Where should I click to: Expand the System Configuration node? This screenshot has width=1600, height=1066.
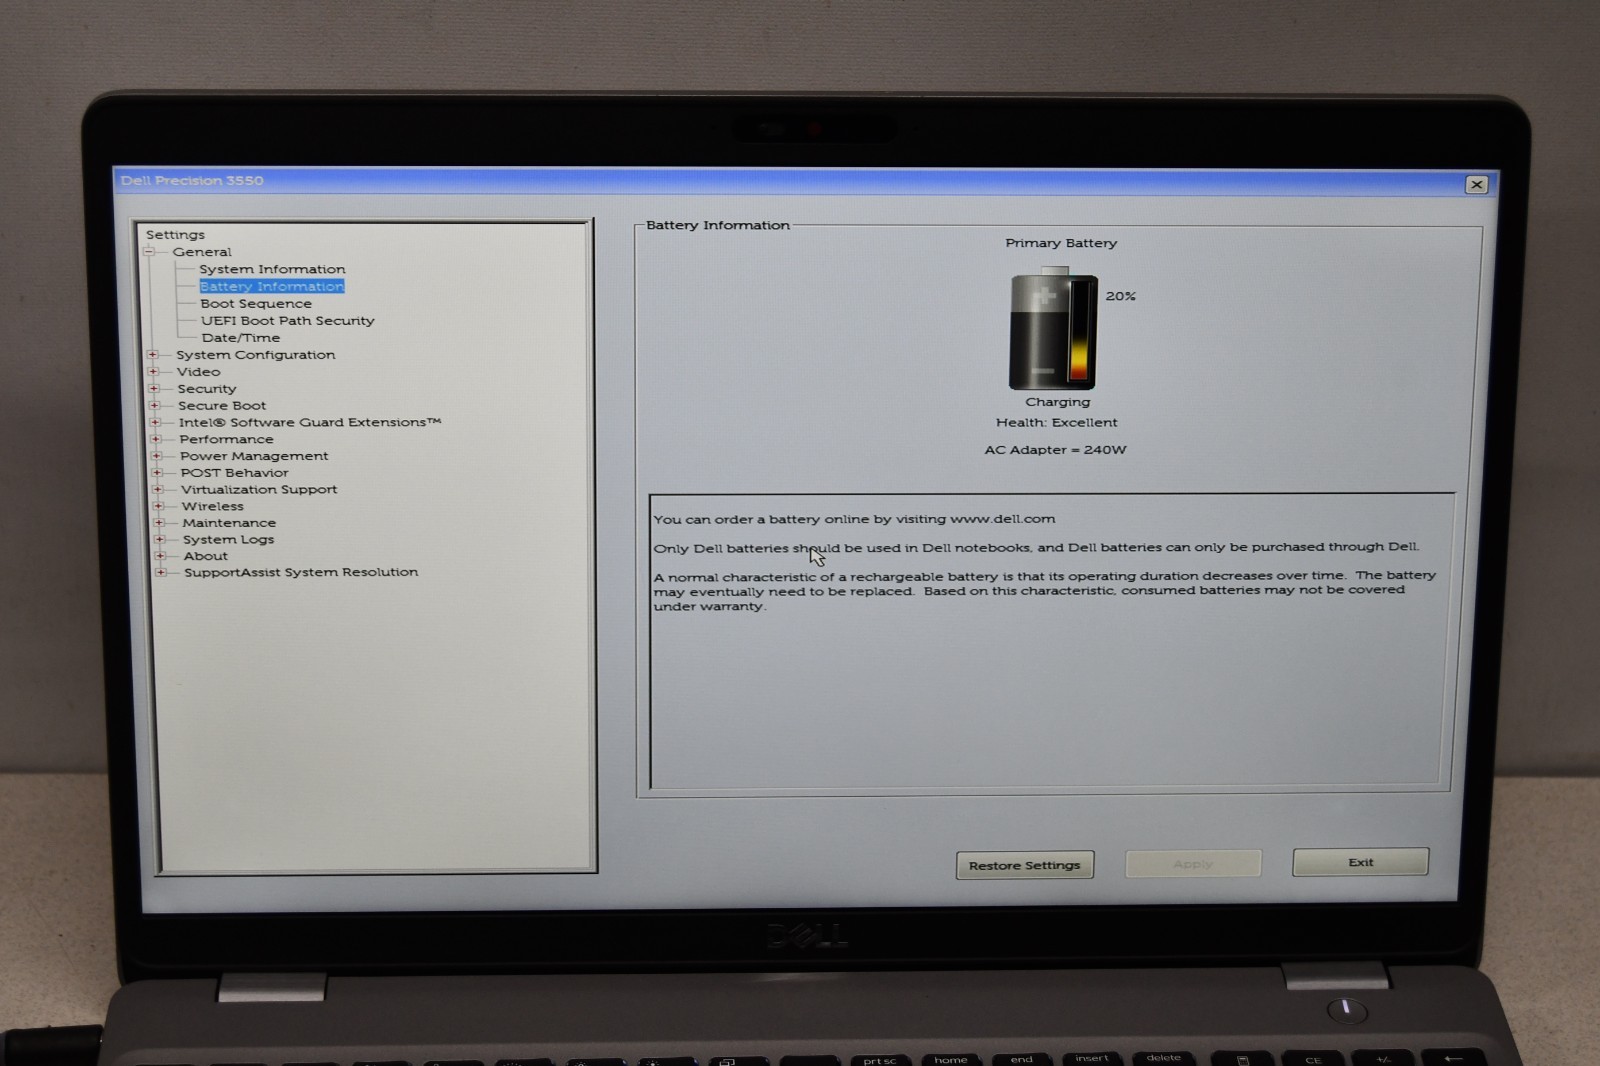[x=152, y=355]
